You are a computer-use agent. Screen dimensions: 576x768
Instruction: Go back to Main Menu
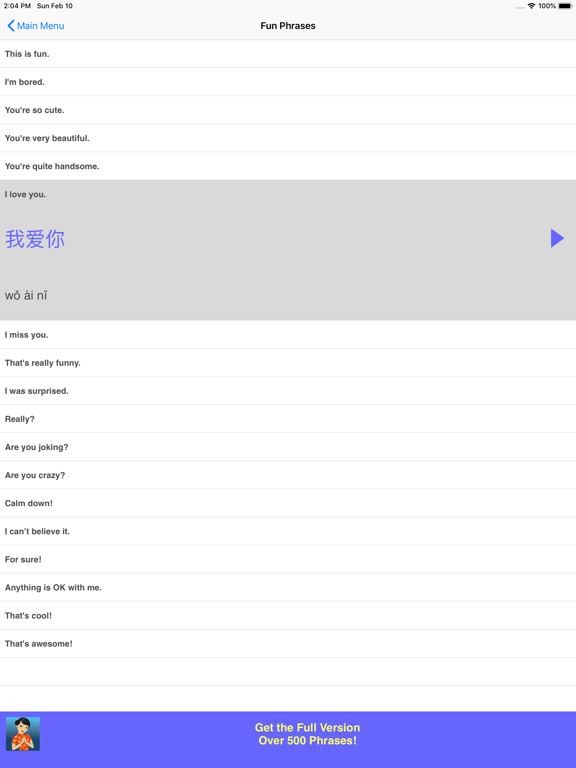(x=36, y=26)
